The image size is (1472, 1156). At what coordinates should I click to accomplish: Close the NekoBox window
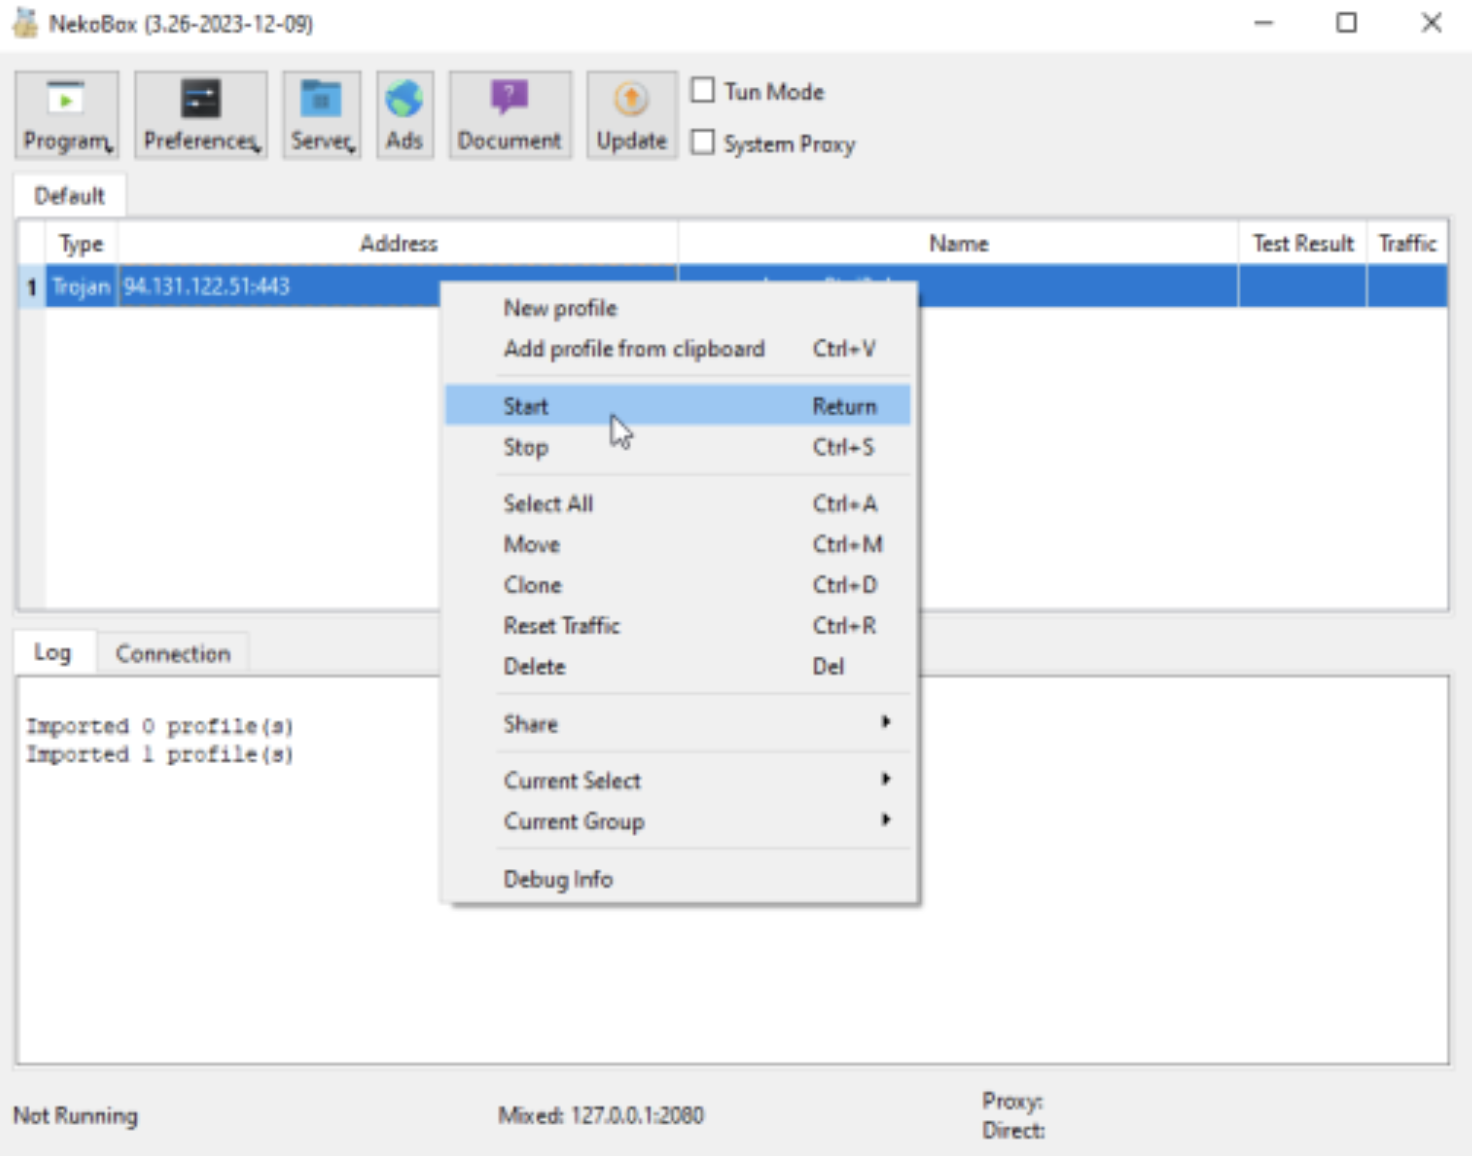[1431, 23]
